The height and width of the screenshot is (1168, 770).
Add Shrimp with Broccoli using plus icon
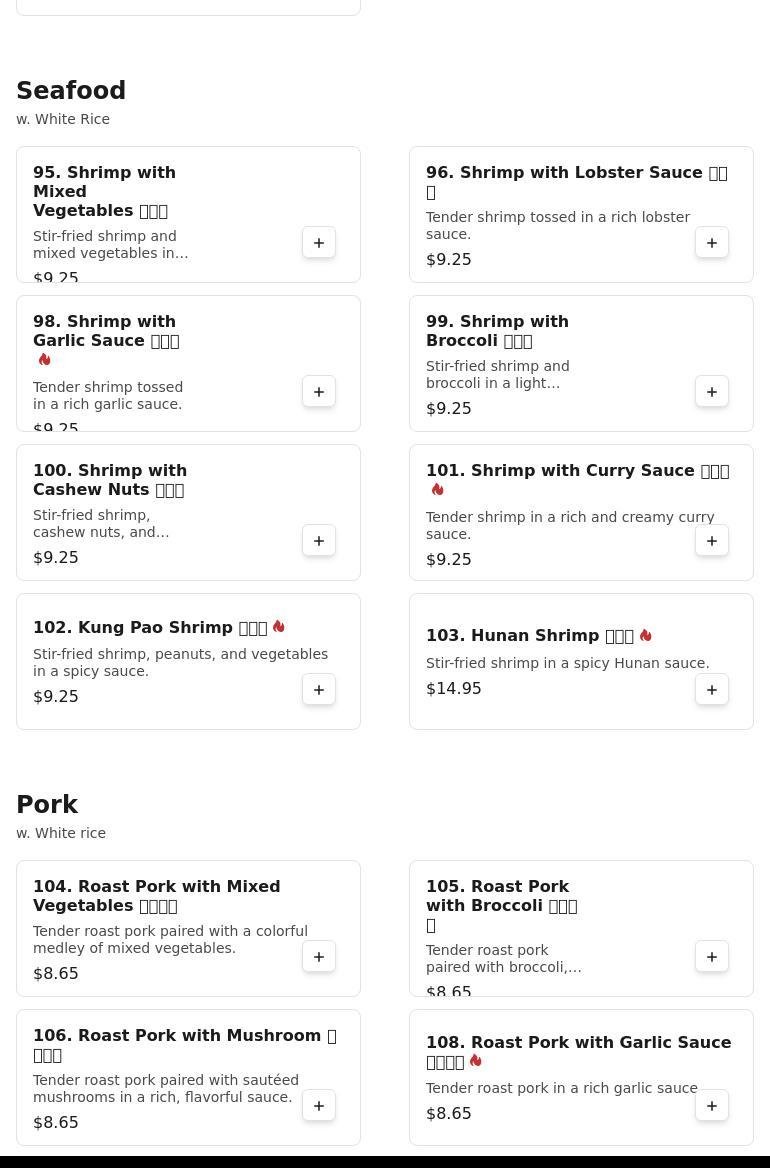pos(712,392)
